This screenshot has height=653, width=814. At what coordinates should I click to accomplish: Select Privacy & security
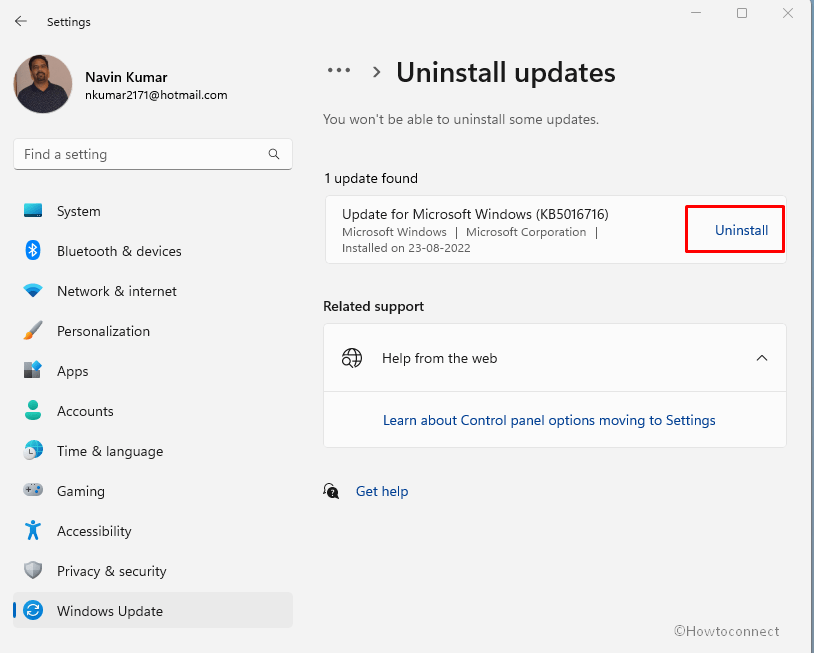(x=153, y=570)
